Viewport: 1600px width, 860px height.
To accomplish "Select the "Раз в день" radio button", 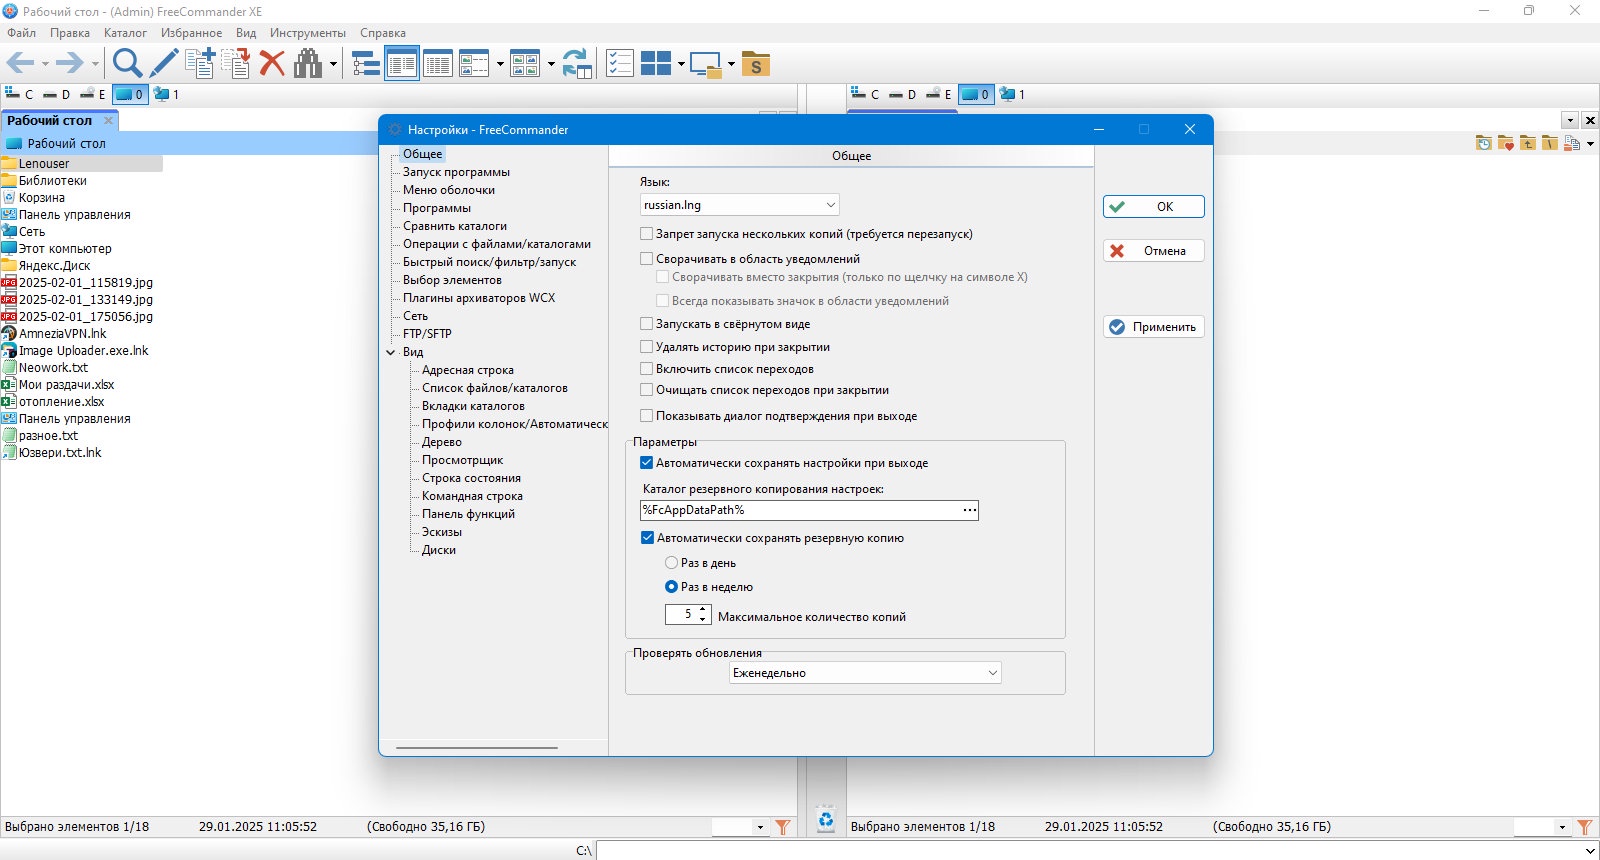I will pos(672,563).
